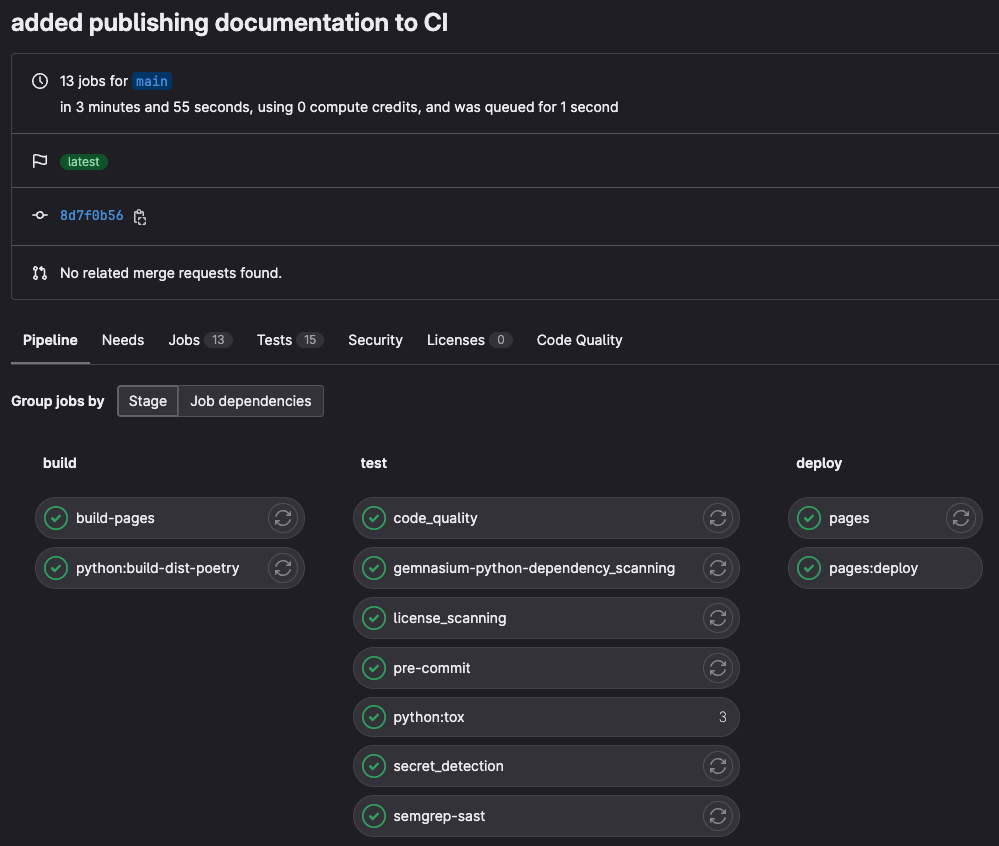Open commit 8d7f0b56 link
The width and height of the screenshot is (999, 846).
click(92, 215)
